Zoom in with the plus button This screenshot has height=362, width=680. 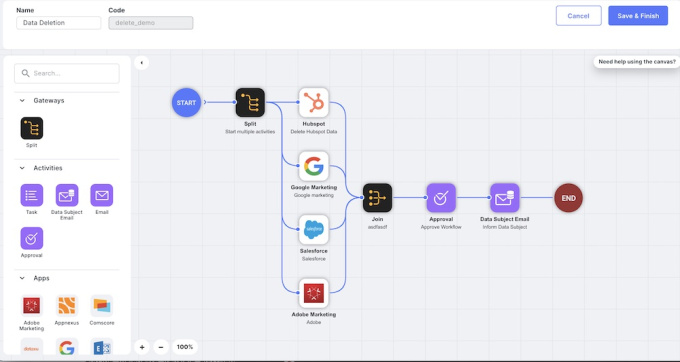(142, 347)
